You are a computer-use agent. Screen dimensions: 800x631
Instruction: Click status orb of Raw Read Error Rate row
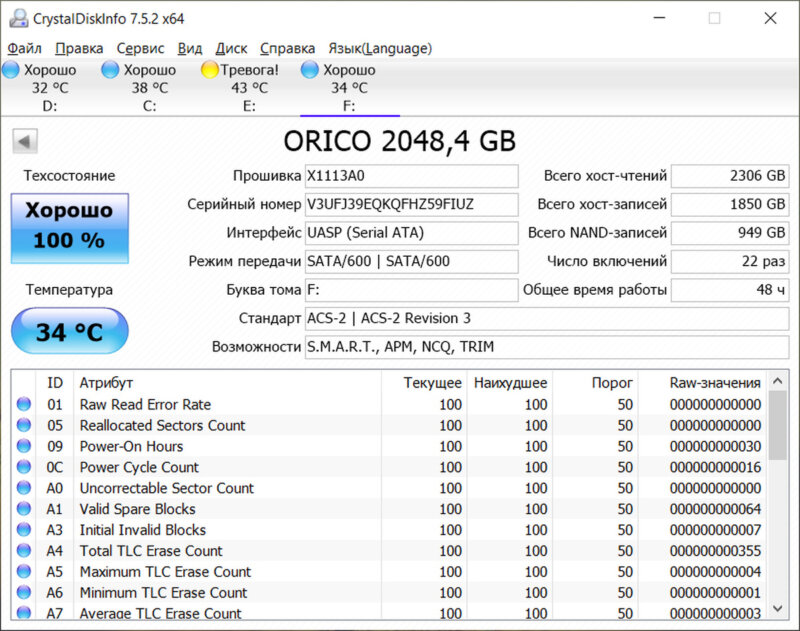[24, 405]
